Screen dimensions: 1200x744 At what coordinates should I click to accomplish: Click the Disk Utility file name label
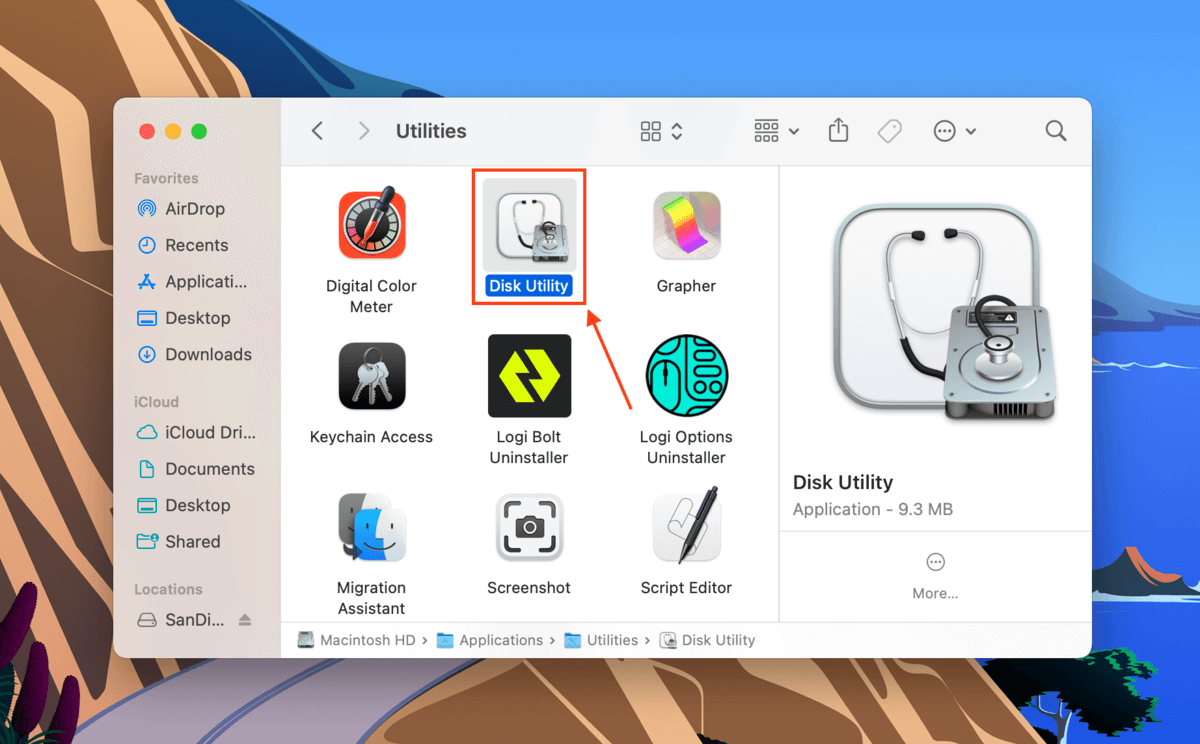coord(529,286)
